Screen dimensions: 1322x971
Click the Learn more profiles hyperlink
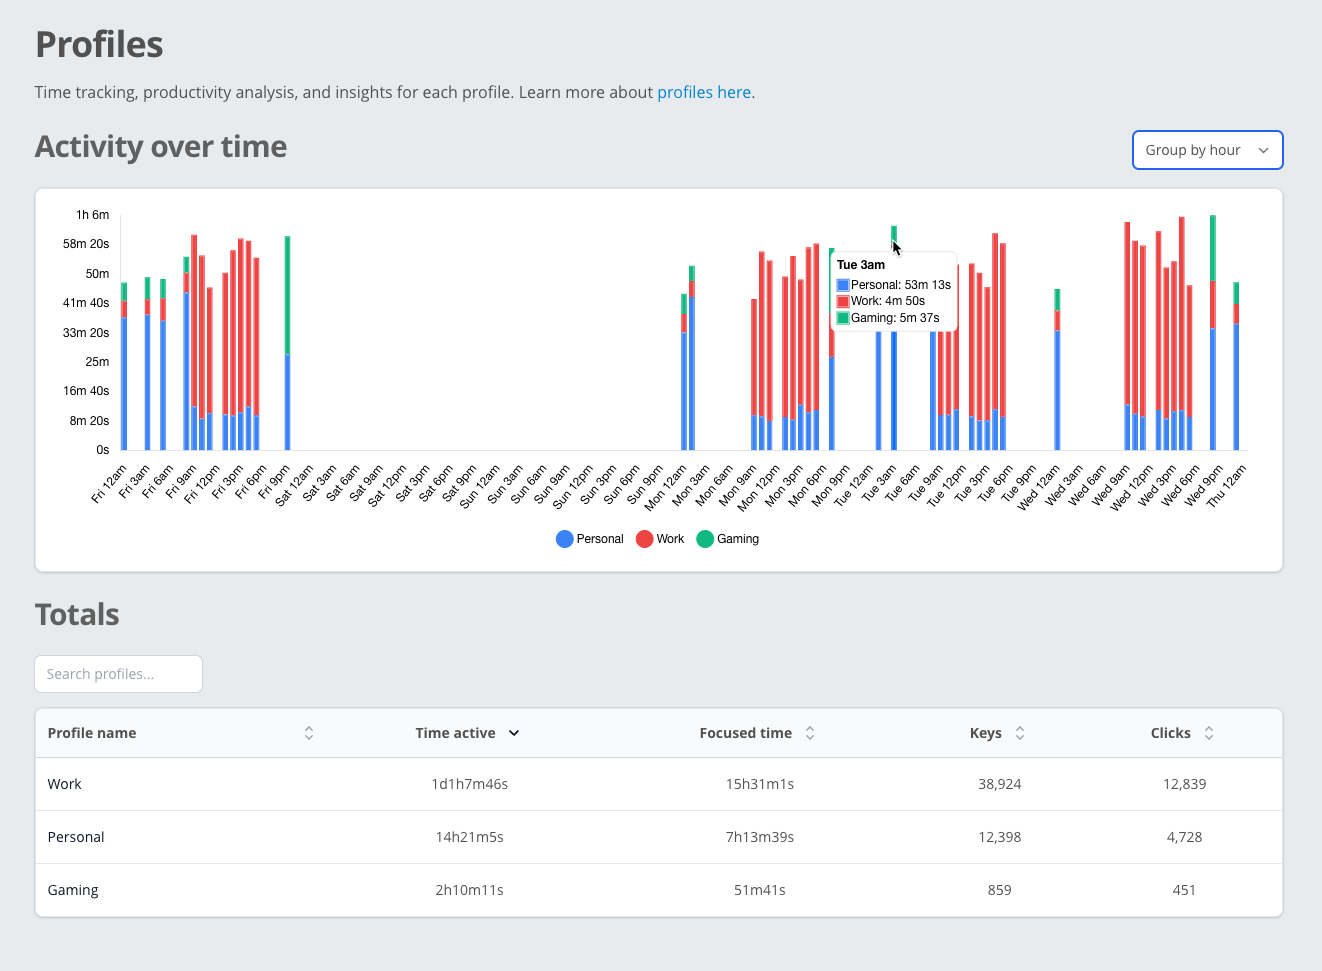[x=703, y=91]
